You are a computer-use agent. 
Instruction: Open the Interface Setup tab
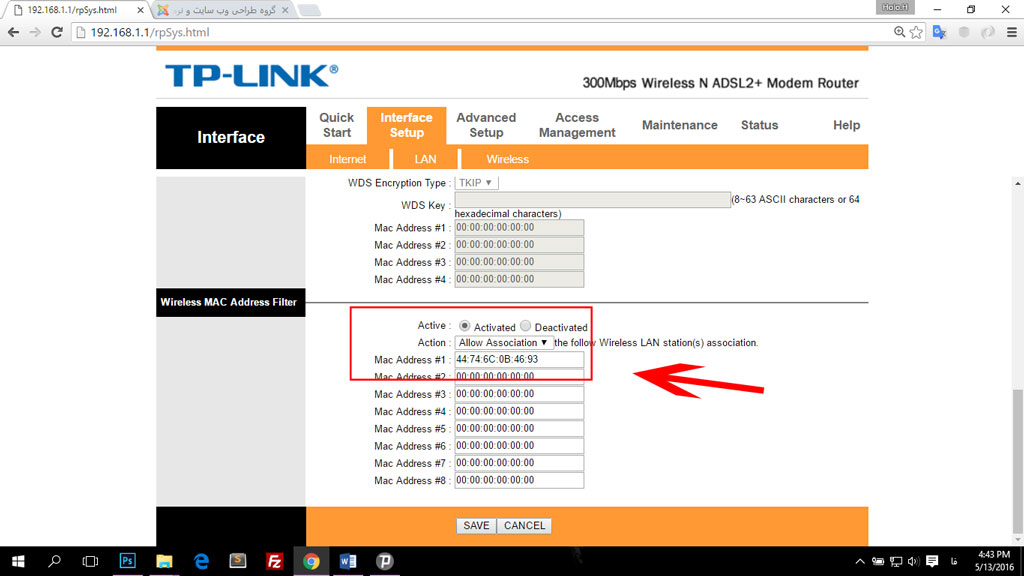(406, 125)
